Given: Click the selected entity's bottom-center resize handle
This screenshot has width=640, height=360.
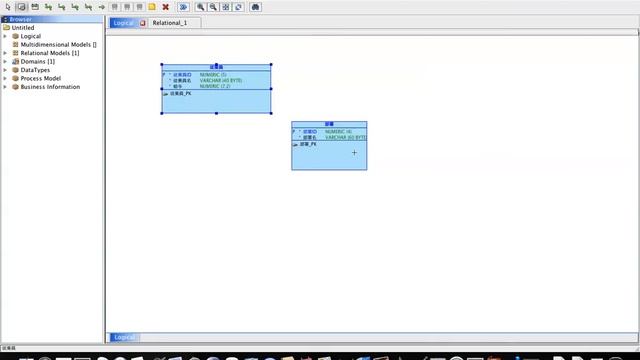Looking at the screenshot, I should tap(216, 113).
